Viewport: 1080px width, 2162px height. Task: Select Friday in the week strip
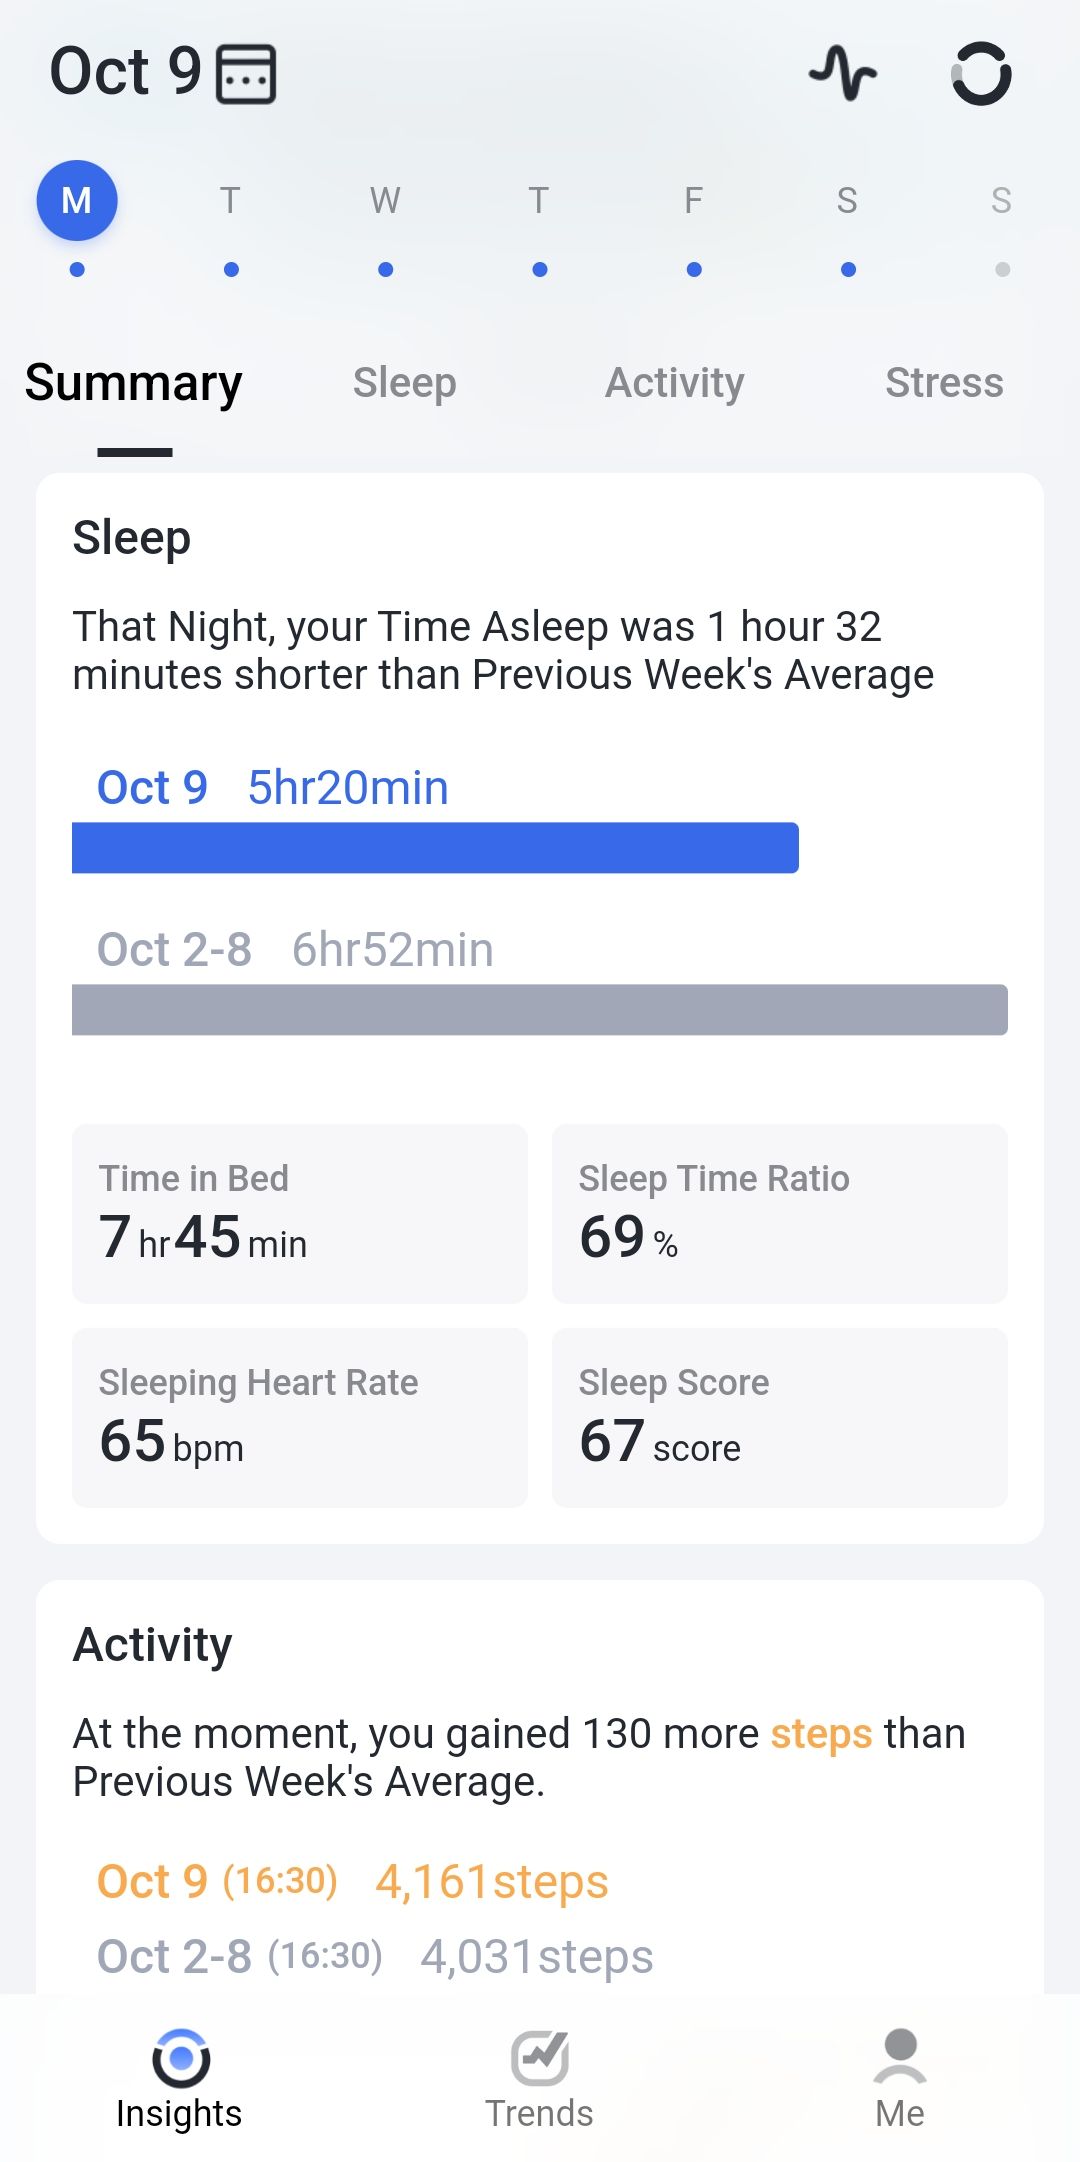coord(693,201)
